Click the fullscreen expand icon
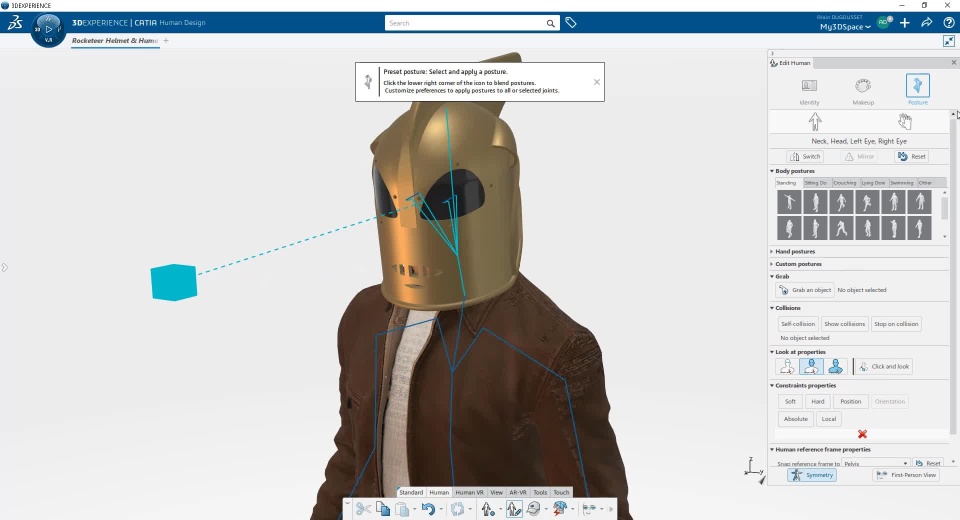Screen dimensions: 960x520 click(x=949, y=41)
